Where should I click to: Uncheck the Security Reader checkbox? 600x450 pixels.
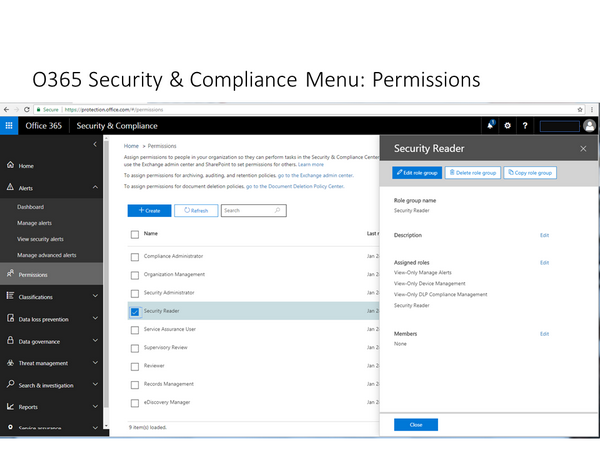coord(135,312)
